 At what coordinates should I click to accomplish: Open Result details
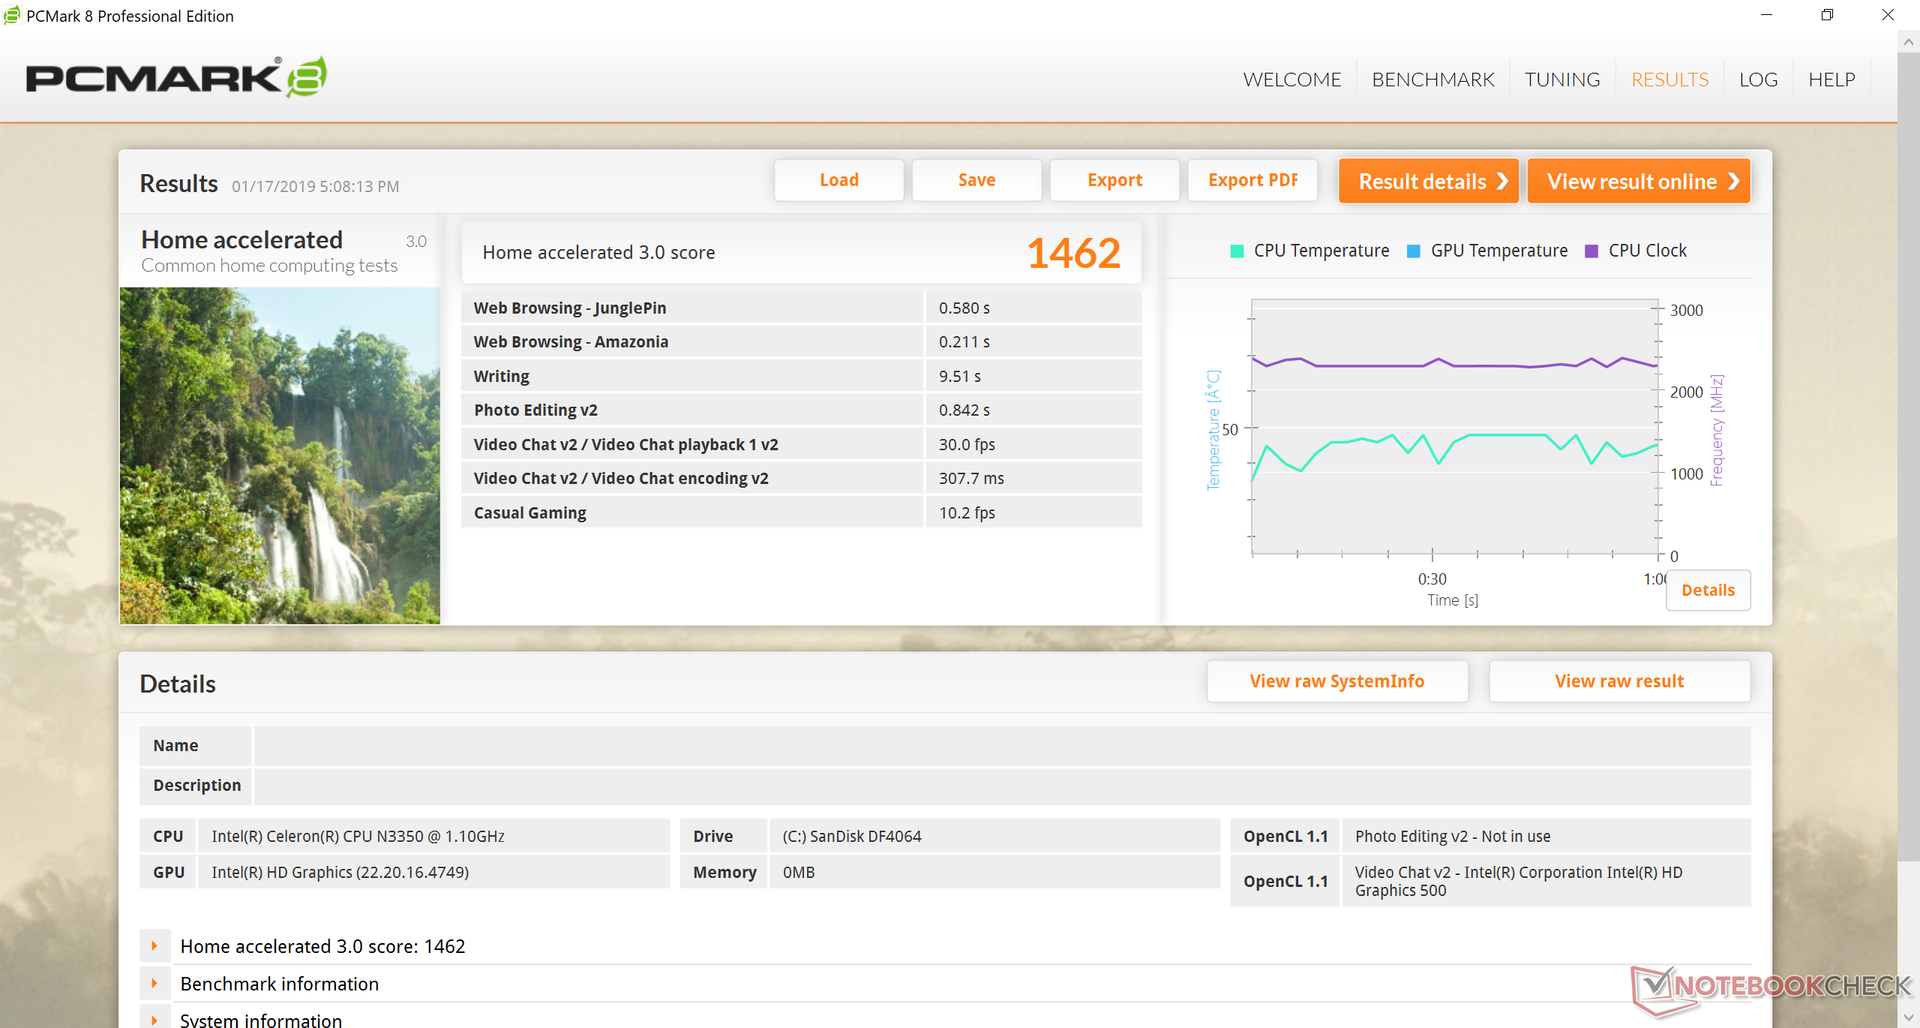(x=1429, y=181)
